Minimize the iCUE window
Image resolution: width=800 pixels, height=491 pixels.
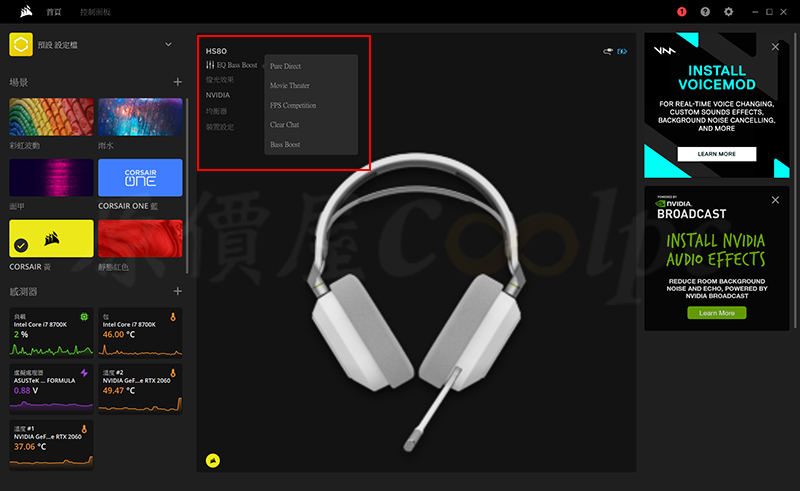point(755,12)
